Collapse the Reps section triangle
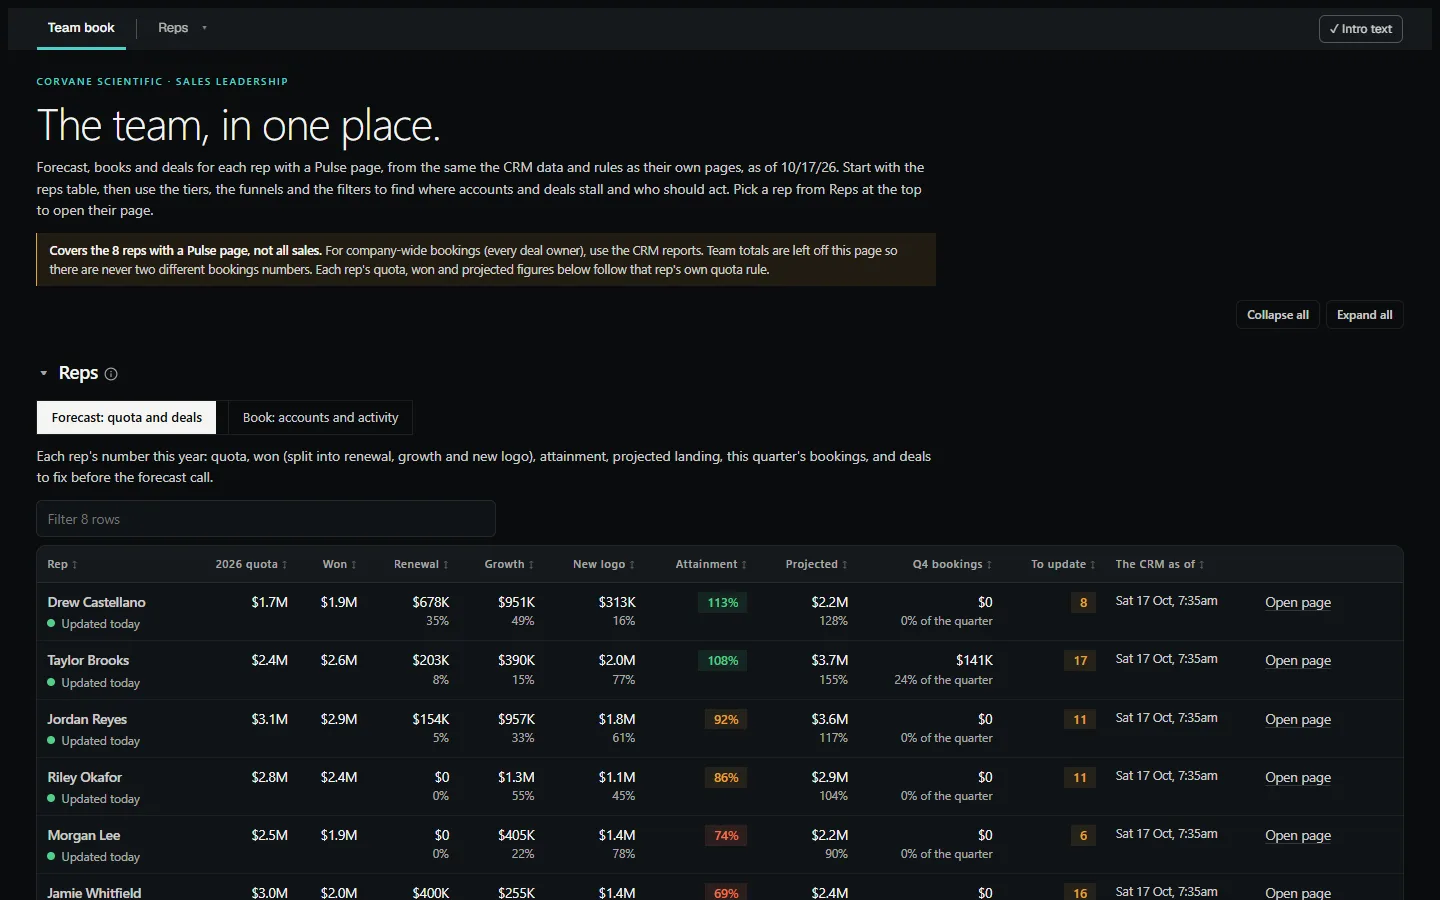Viewport: 1440px width, 900px height. 44,373
